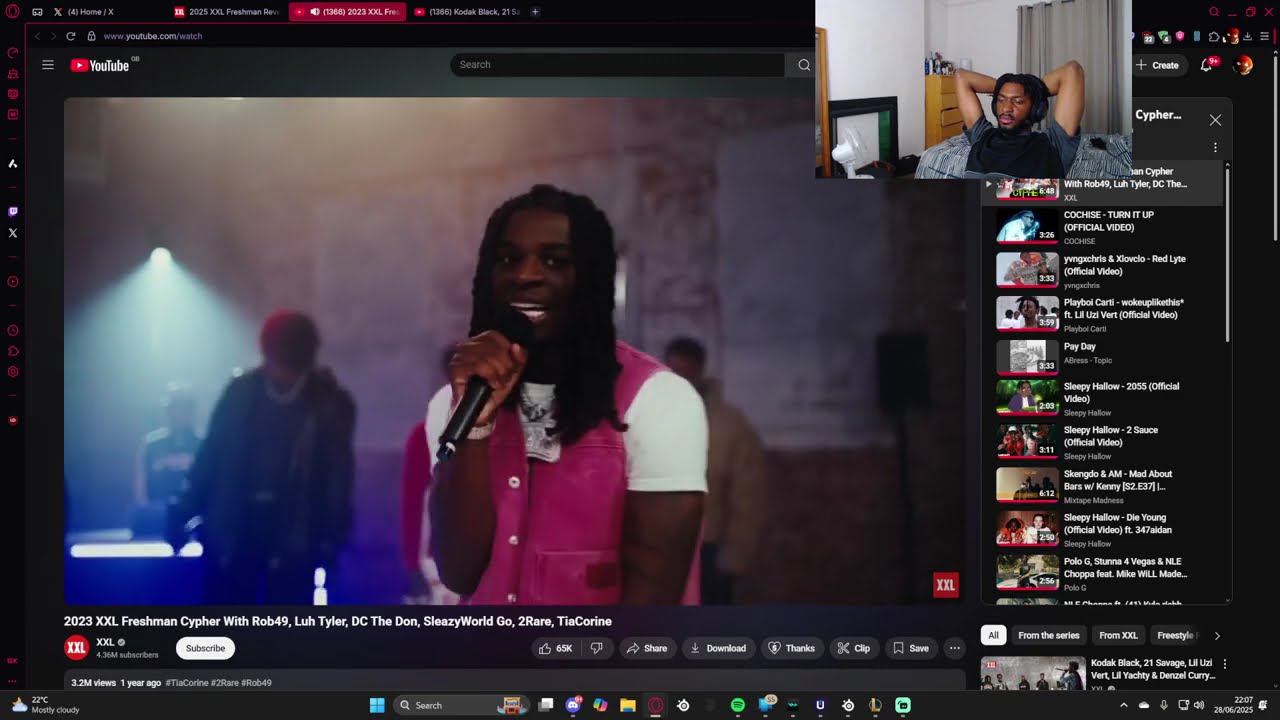Click the Clip button
Viewport: 1280px width, 720px height.
pyautogui.click(x=854, y=648)
